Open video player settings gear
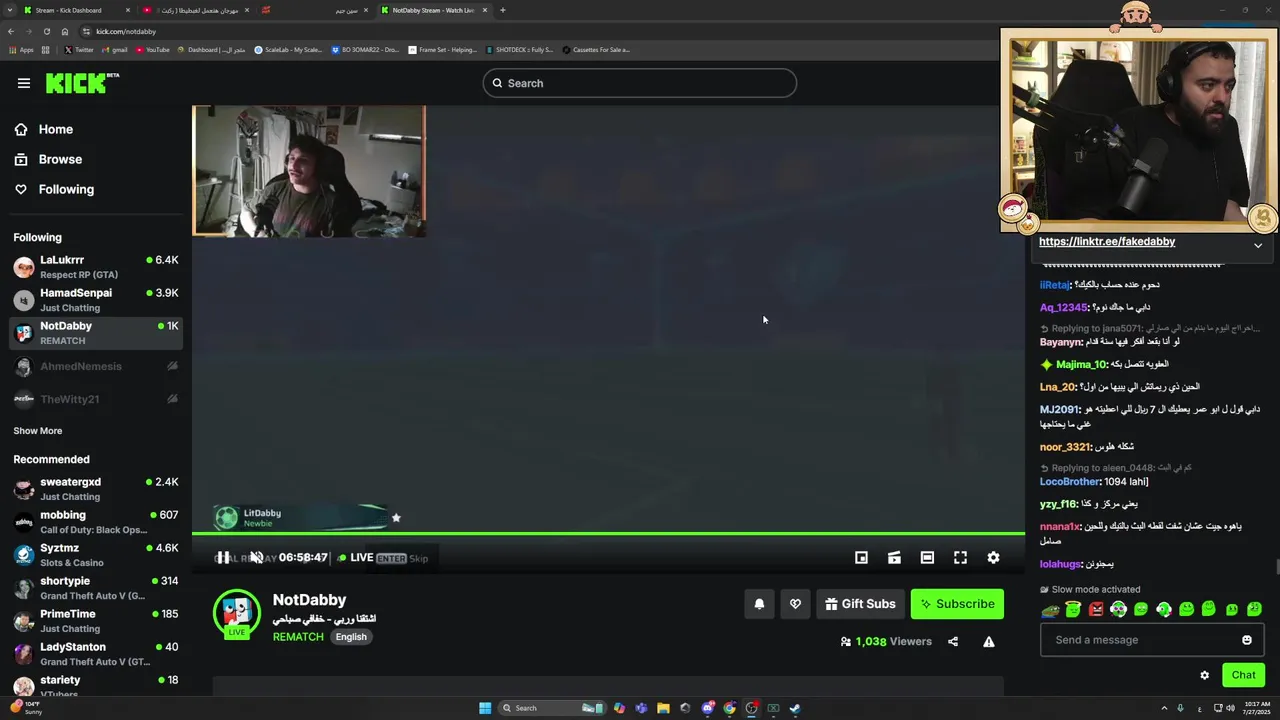 (x=993, y=557)
